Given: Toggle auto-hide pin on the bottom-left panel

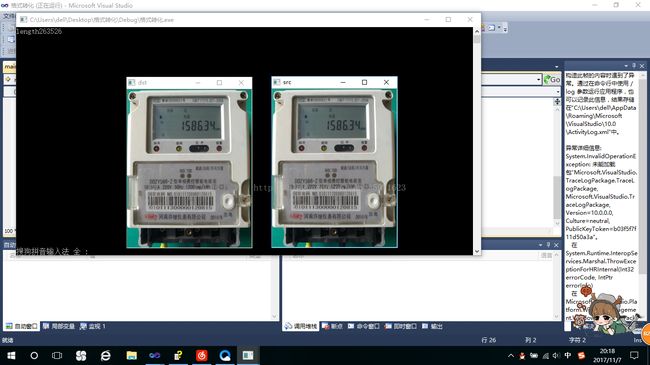Looking at the screenshot, I should click(x=548, y=245).
